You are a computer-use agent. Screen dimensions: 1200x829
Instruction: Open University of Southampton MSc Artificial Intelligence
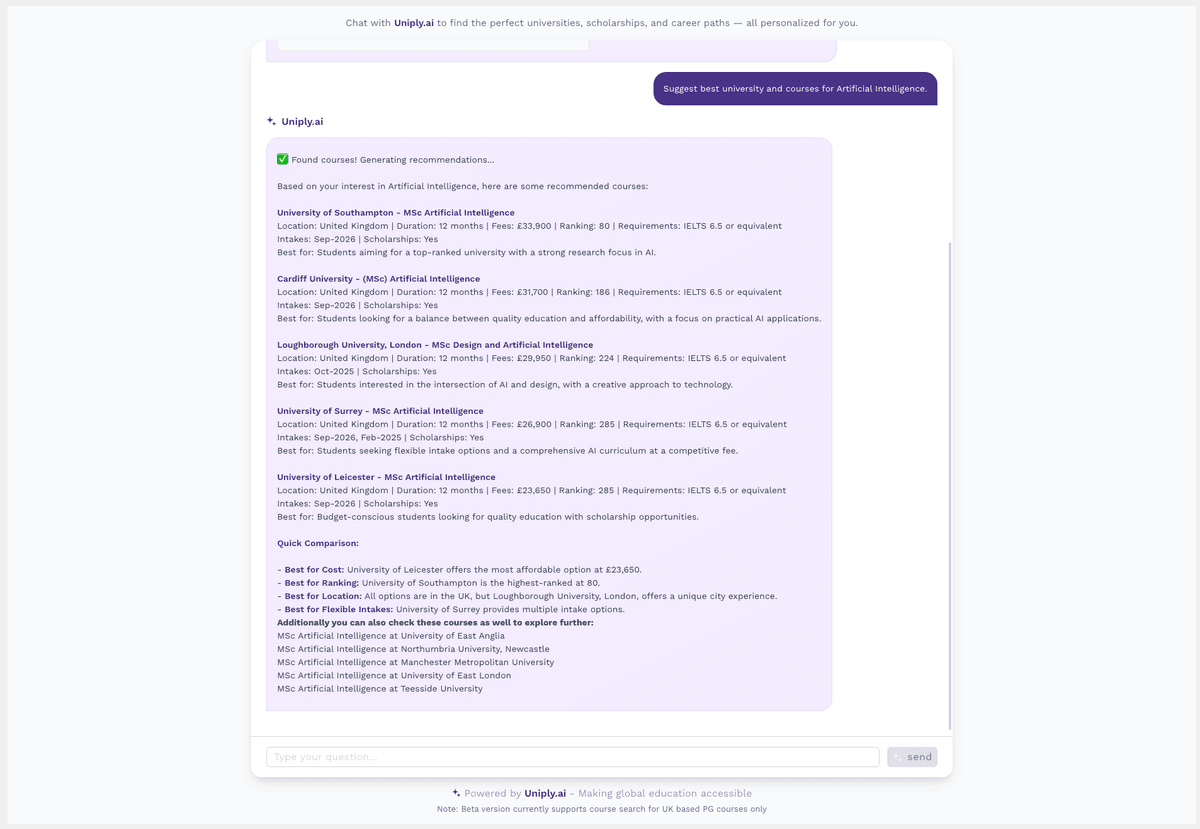(396, 212)
